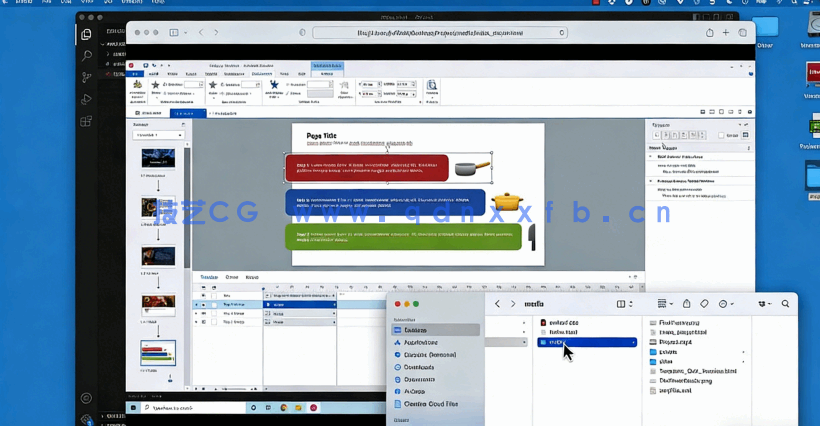This screenshot has height=426, width=820.
Task: Open the Explorer icon in VS Code activity bar
Action: pos(86,34)
